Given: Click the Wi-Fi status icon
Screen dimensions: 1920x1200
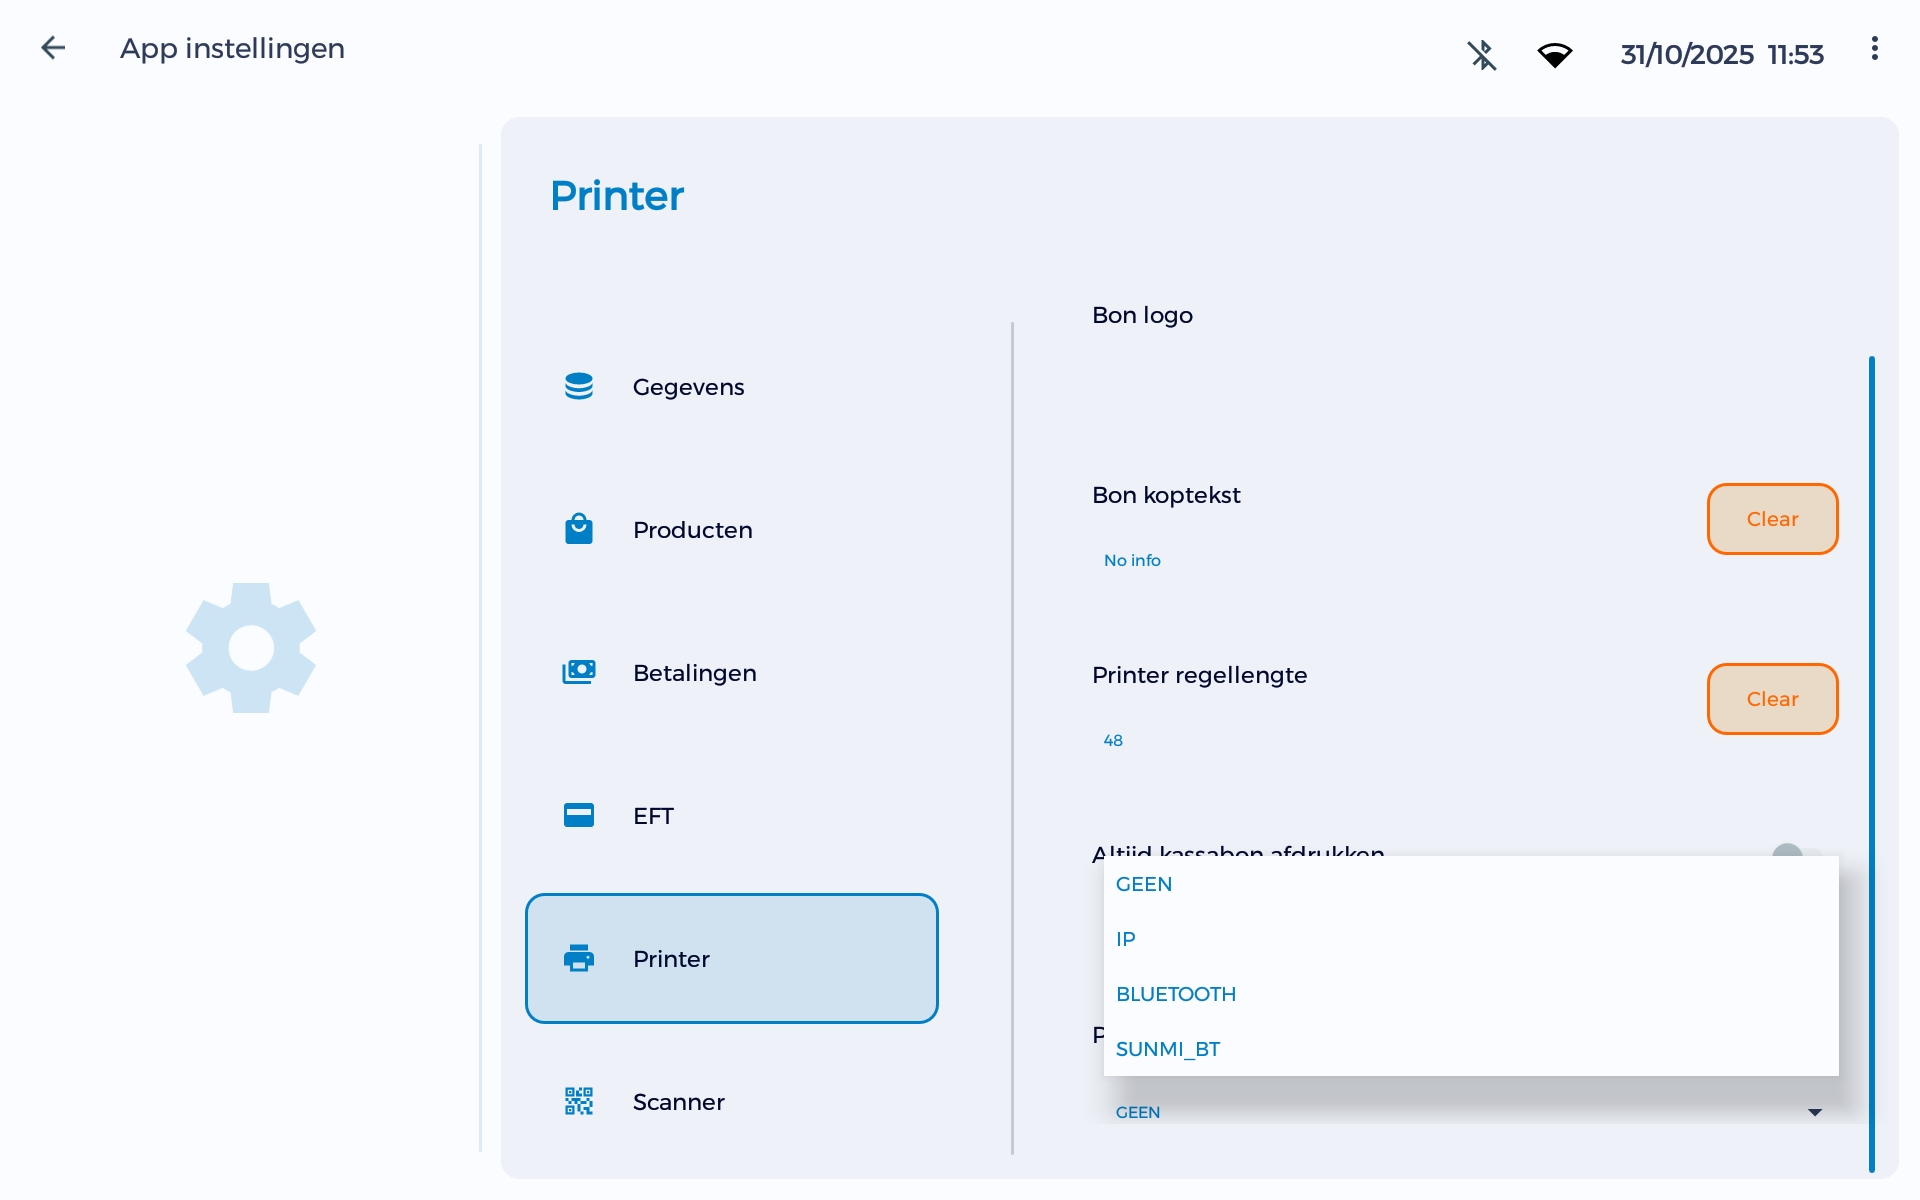Looking at the screenshot, I should point(1557,55).
